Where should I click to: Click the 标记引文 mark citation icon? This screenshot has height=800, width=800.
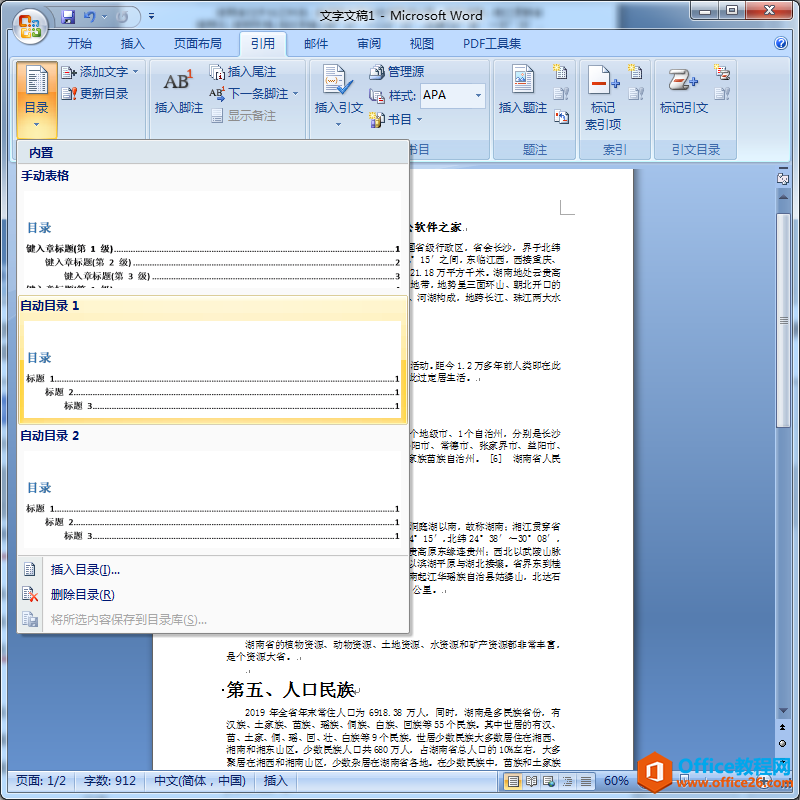pyautogui.click(x=683, y=80)
